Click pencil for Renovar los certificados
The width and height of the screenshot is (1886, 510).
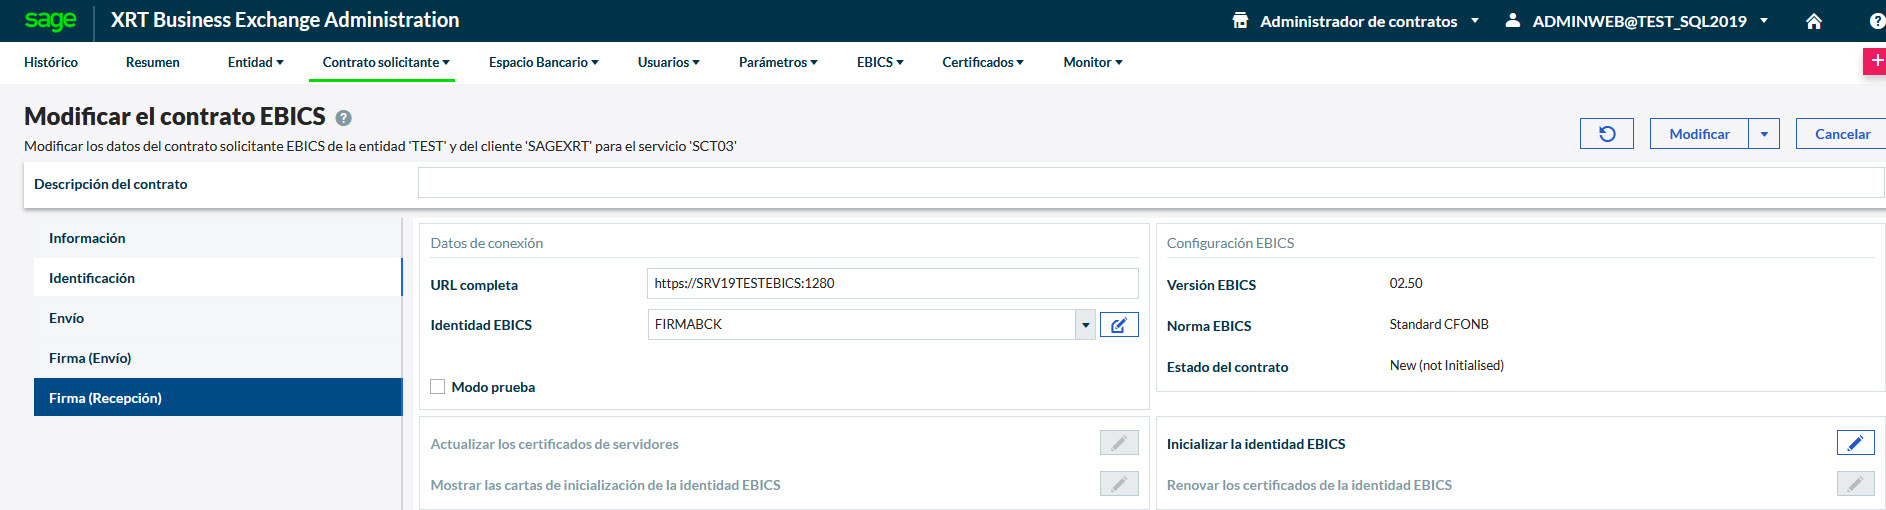(x=1854, y=484)
